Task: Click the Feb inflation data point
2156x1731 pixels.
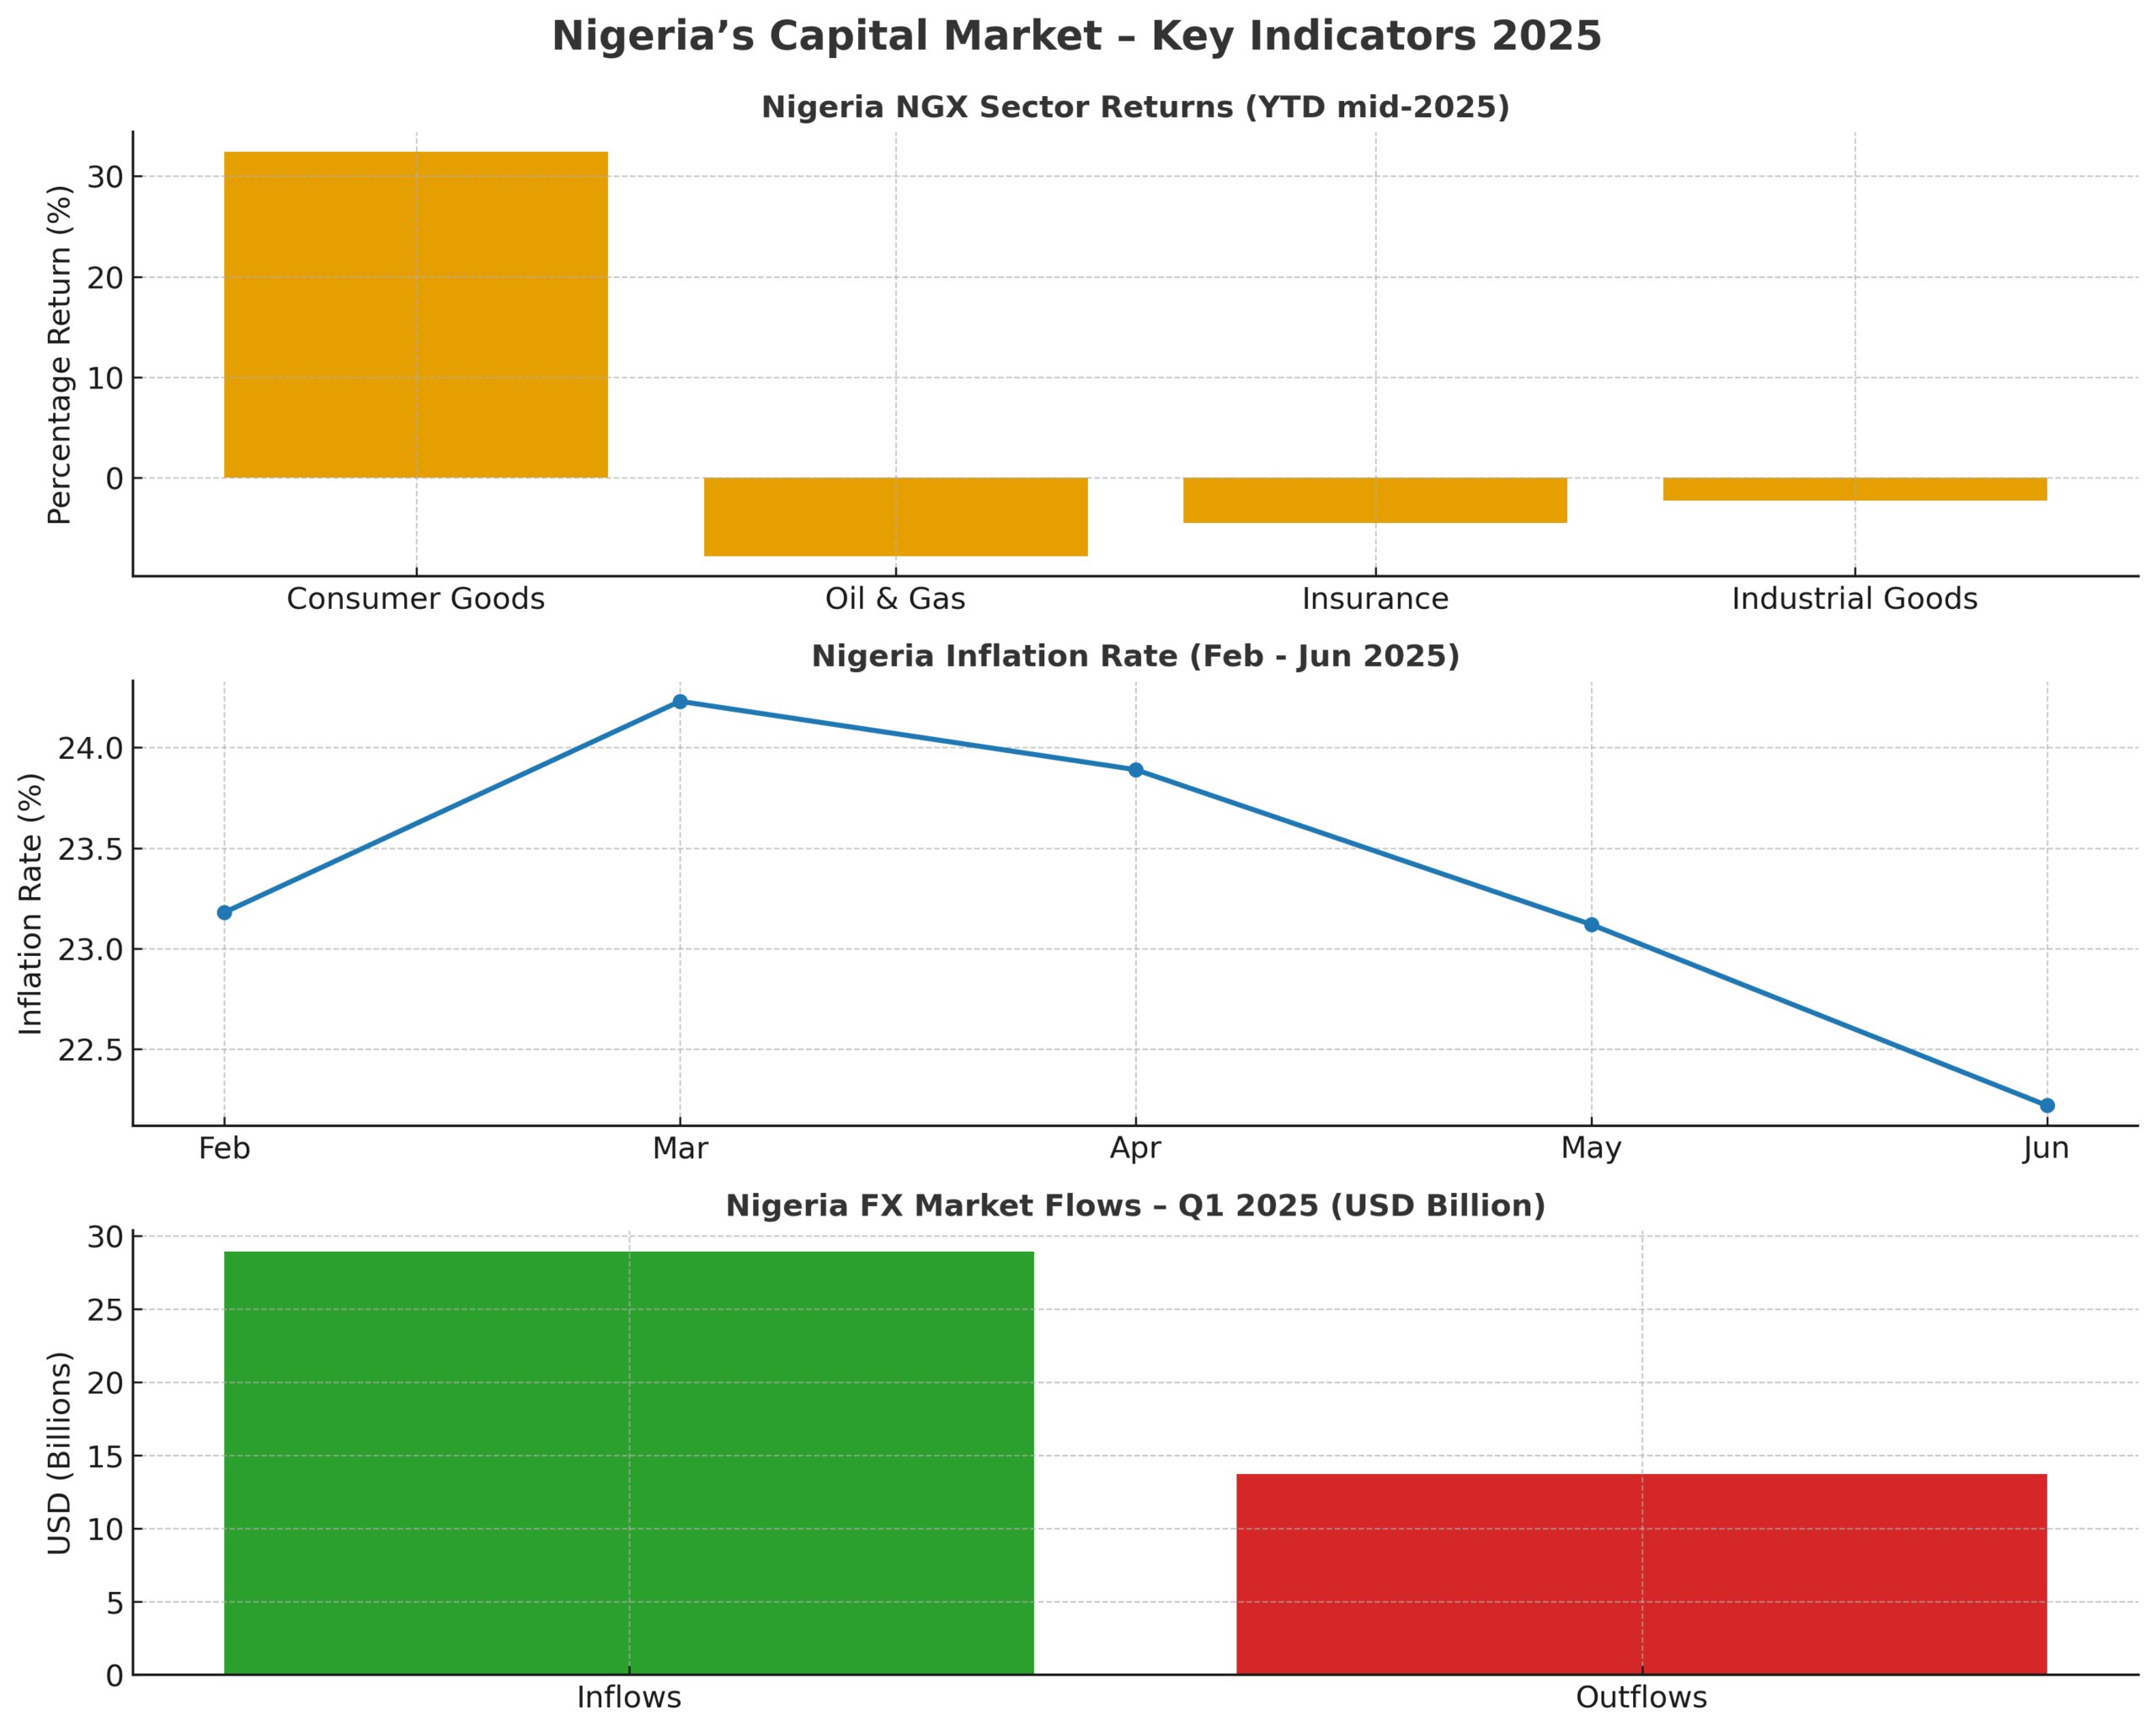Action: tap(224, 913)
